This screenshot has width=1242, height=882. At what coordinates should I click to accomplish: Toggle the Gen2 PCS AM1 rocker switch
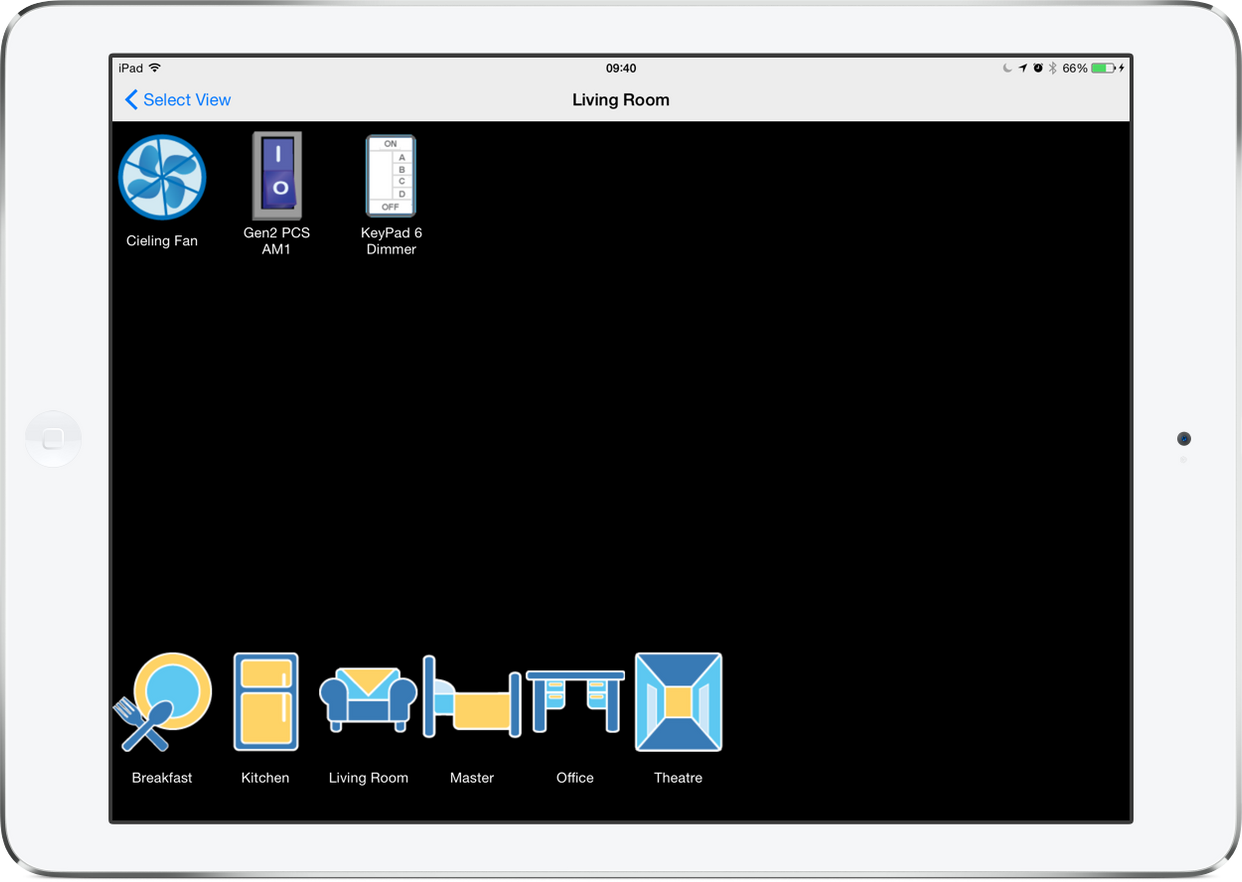(x=276, y=175)
